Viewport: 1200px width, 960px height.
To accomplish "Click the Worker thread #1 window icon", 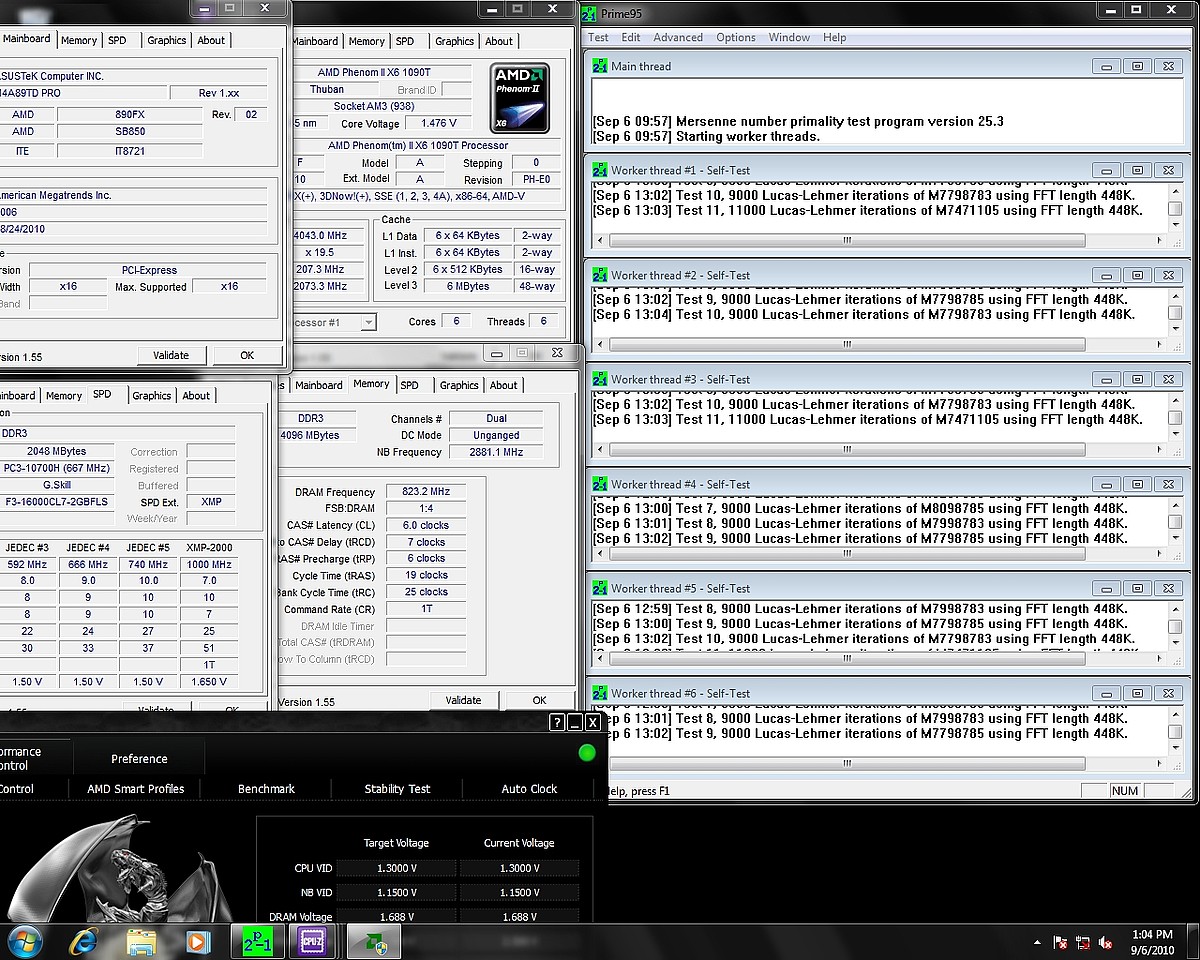I will click(600, 170).
